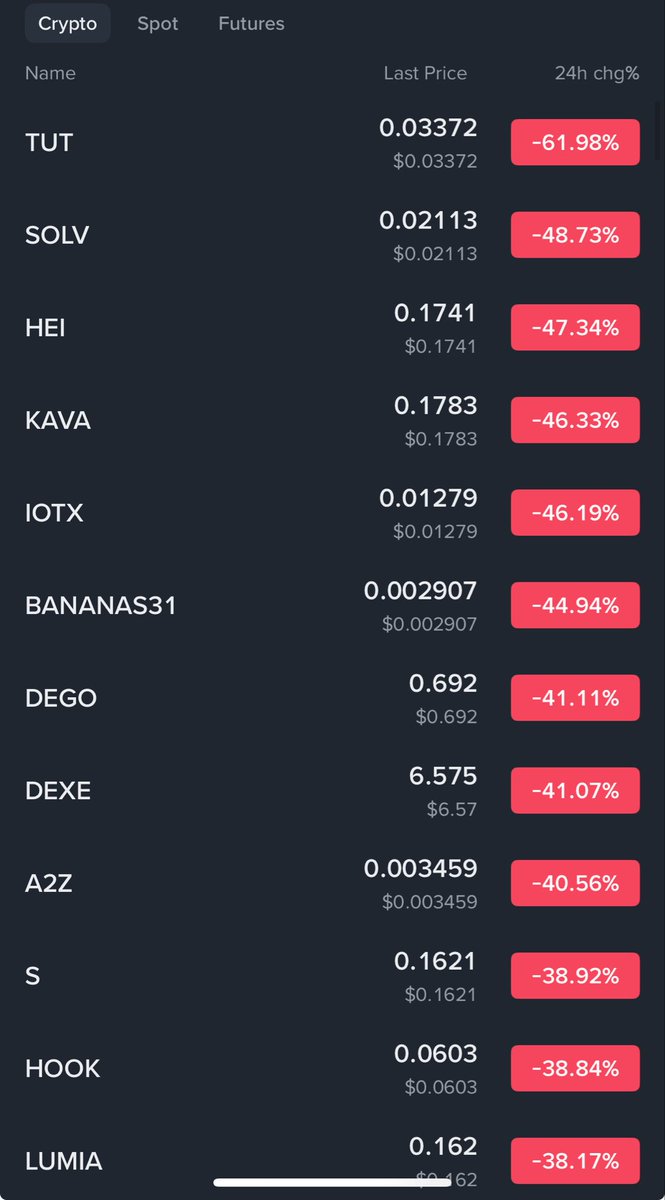This screenshot has height=1200, width=665.
Task: Open the HOOK coin listing
Action: tap(63, 1068)
